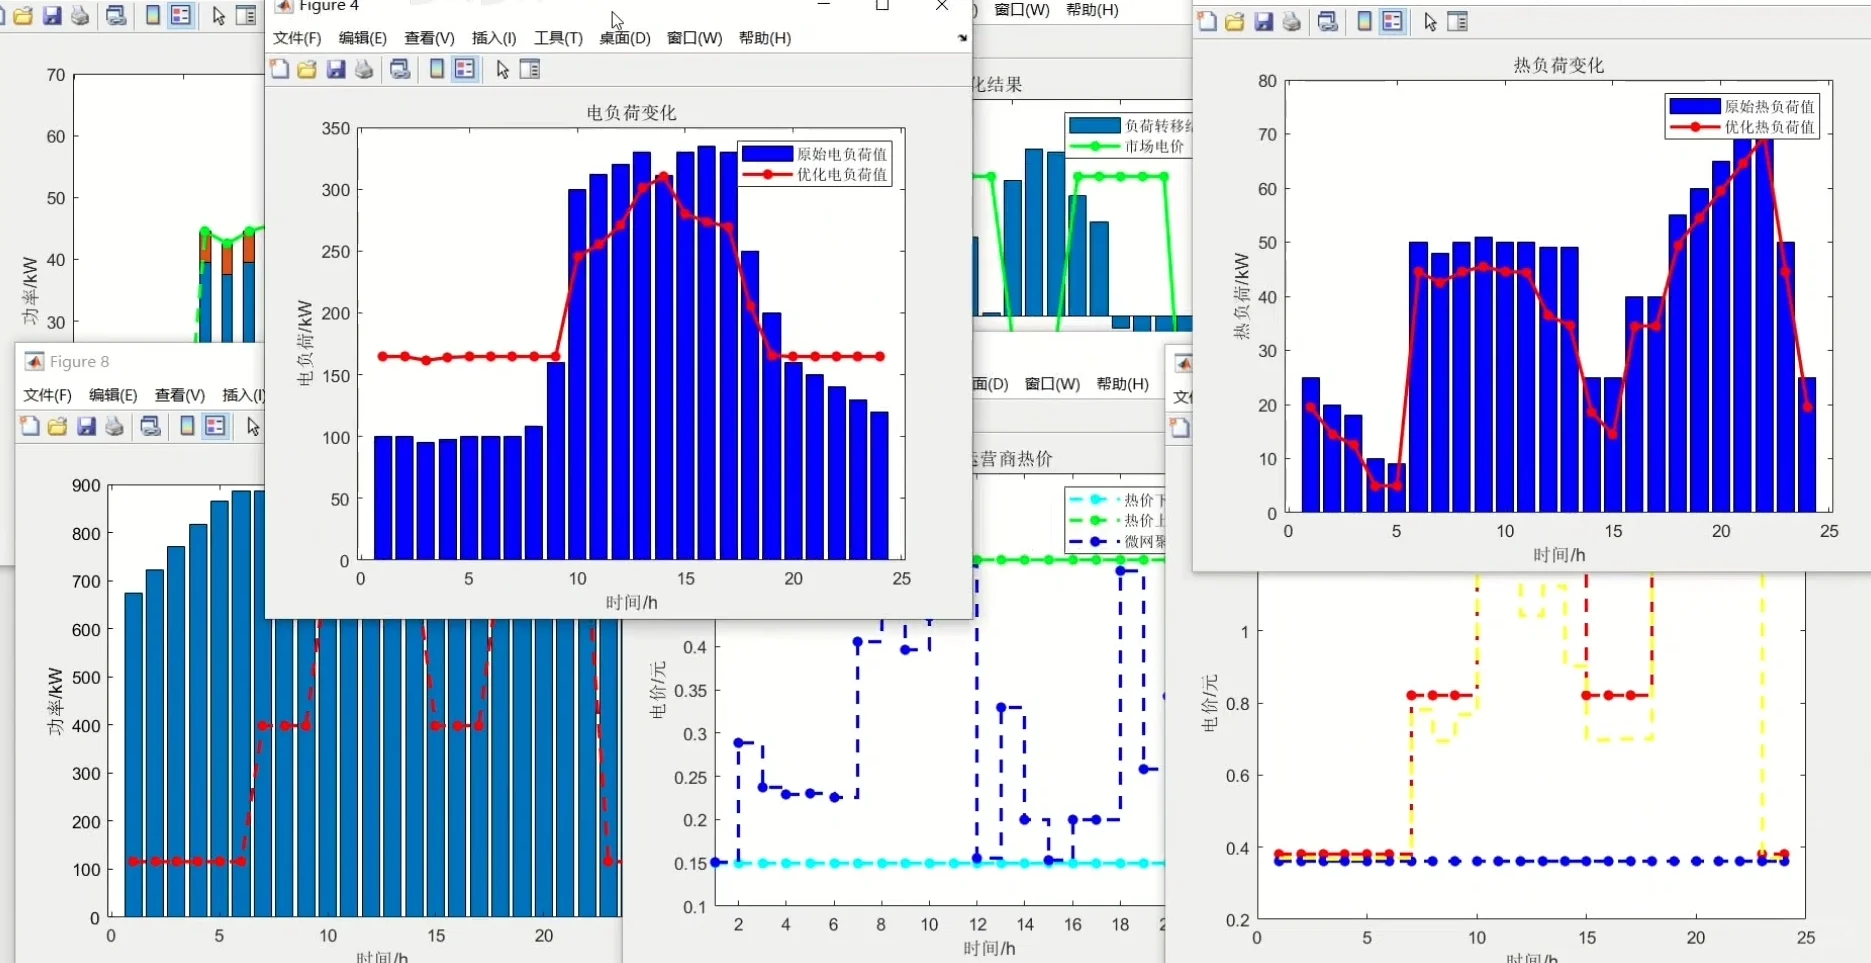This screenshot has height=963, width=1871.
Task: Print Figure 4 with the printer icon
Action: (x=364, y=69)
